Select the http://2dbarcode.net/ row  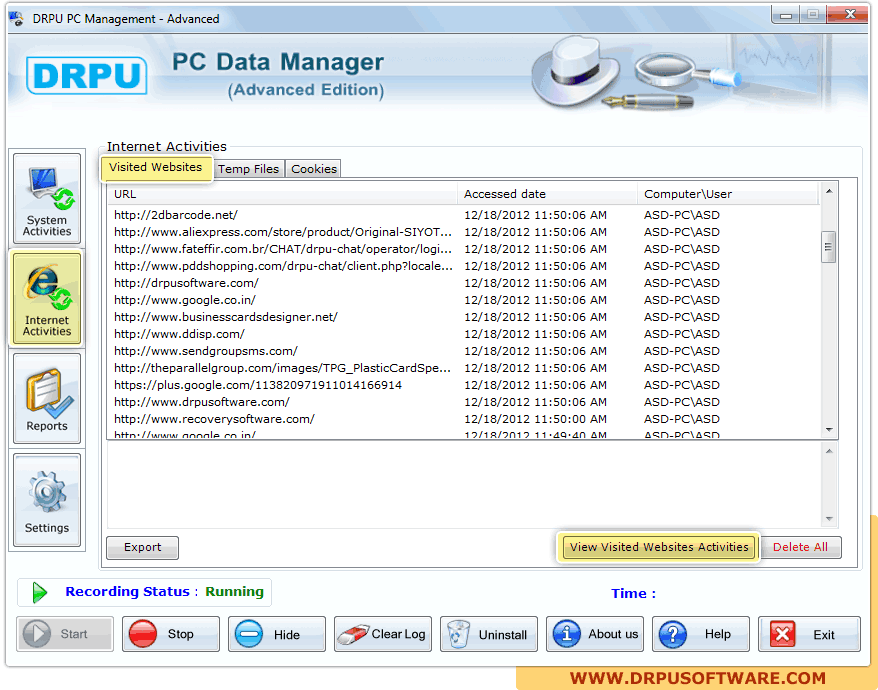click(464, 215)
